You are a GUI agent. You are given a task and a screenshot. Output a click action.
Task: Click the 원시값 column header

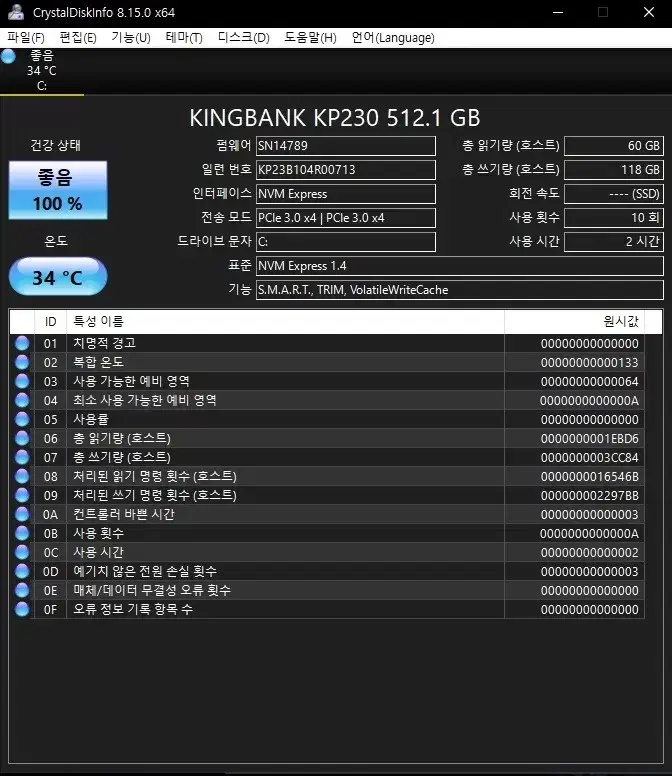(x=575, y=322)
